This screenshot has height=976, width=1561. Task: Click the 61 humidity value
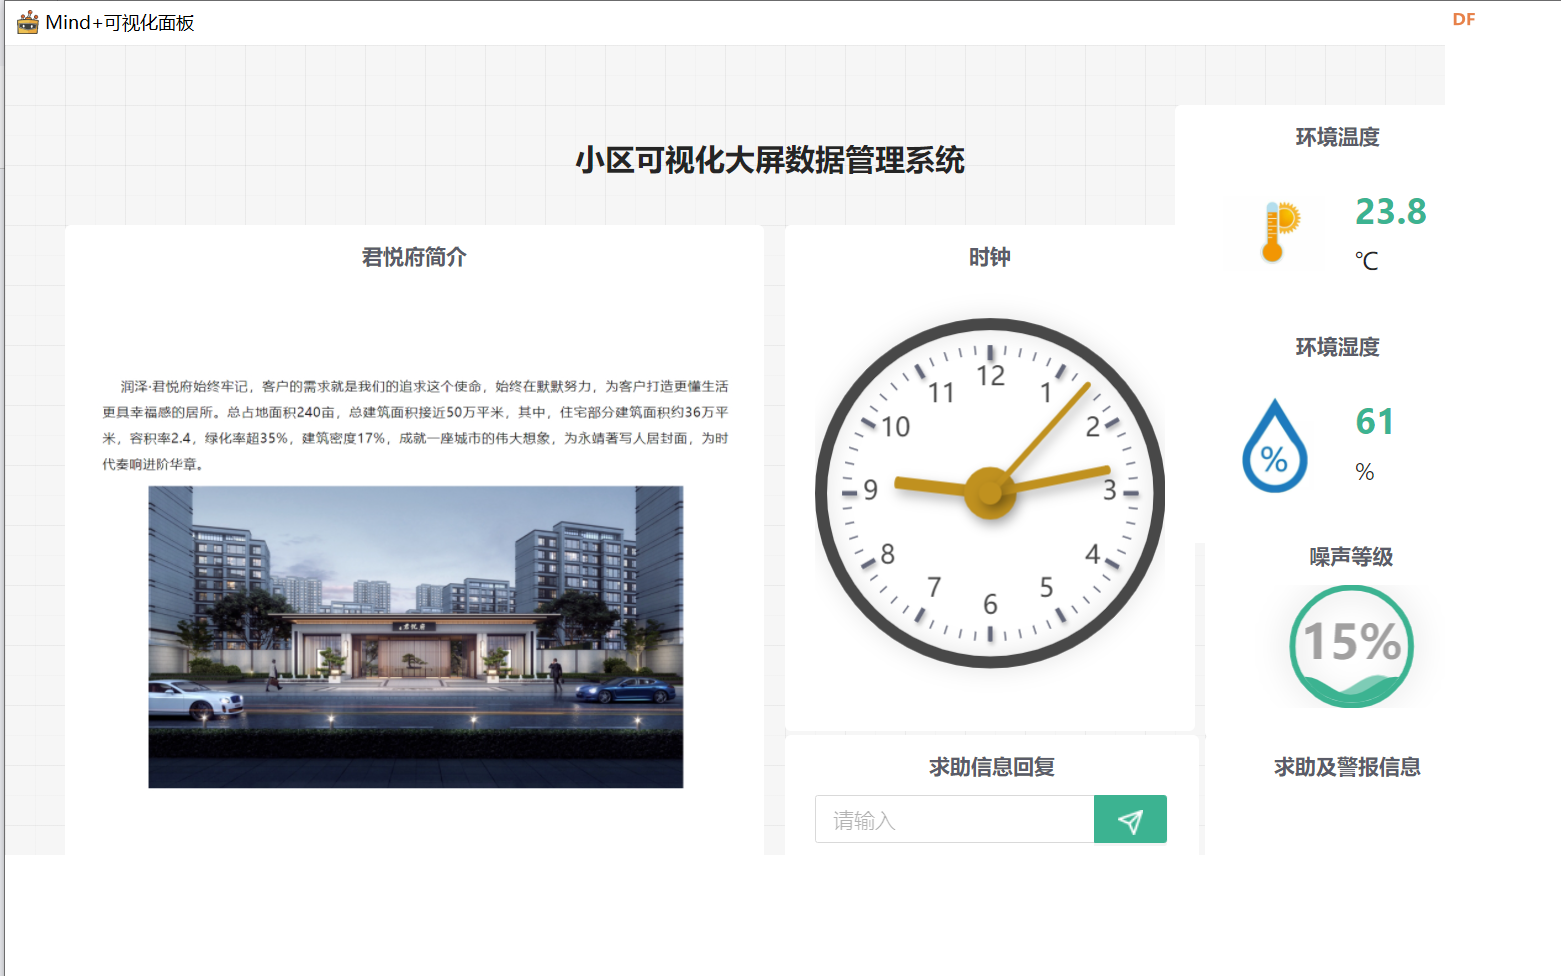1375,422
